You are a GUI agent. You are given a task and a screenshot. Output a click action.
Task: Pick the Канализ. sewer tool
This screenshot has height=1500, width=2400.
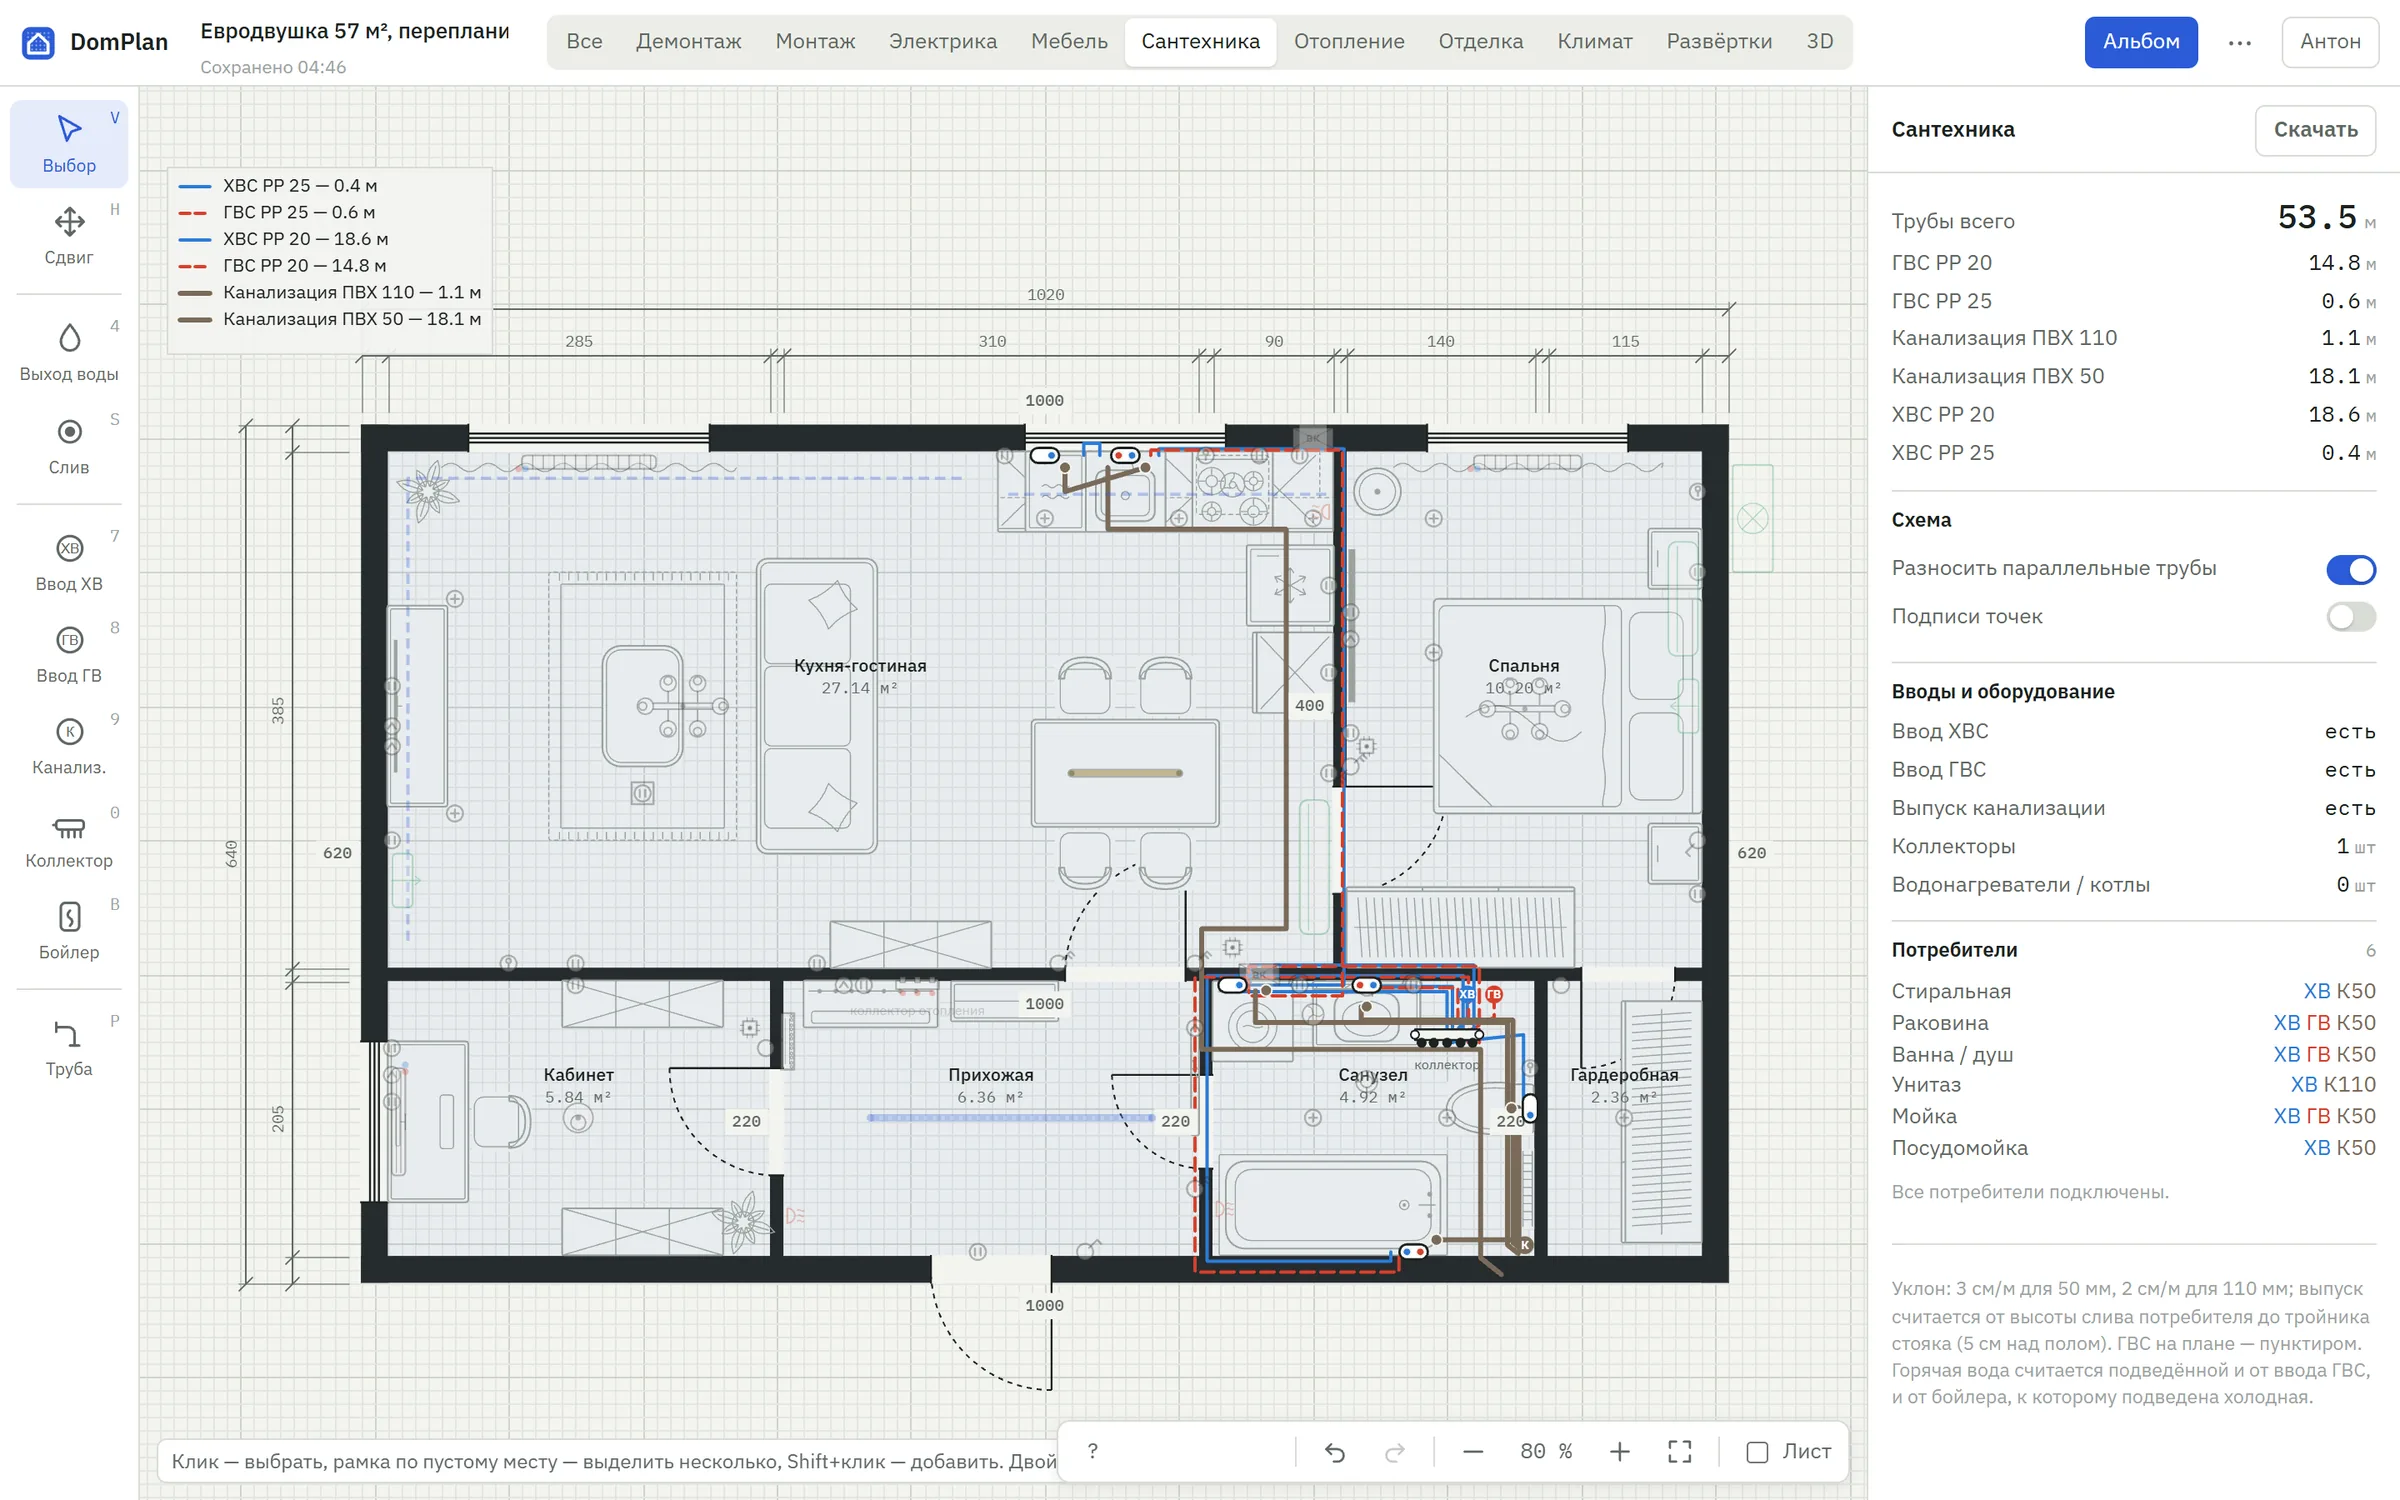pos(69,747)
